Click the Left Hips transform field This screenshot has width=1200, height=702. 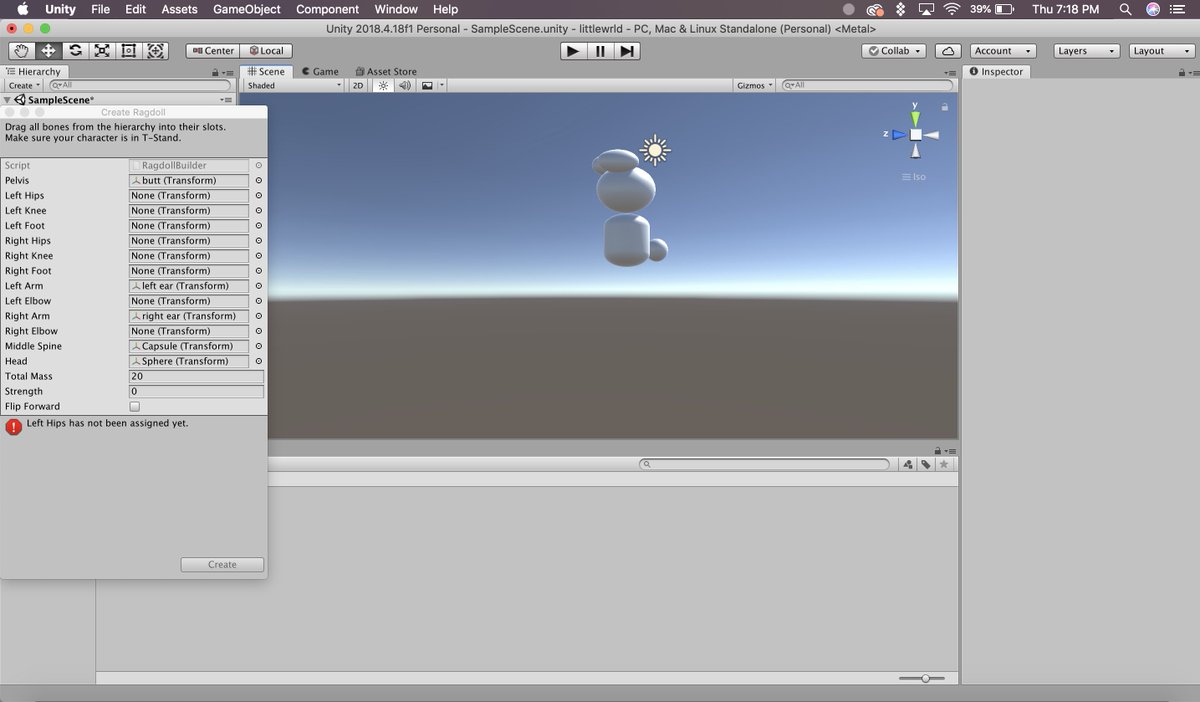coord(189,196)
